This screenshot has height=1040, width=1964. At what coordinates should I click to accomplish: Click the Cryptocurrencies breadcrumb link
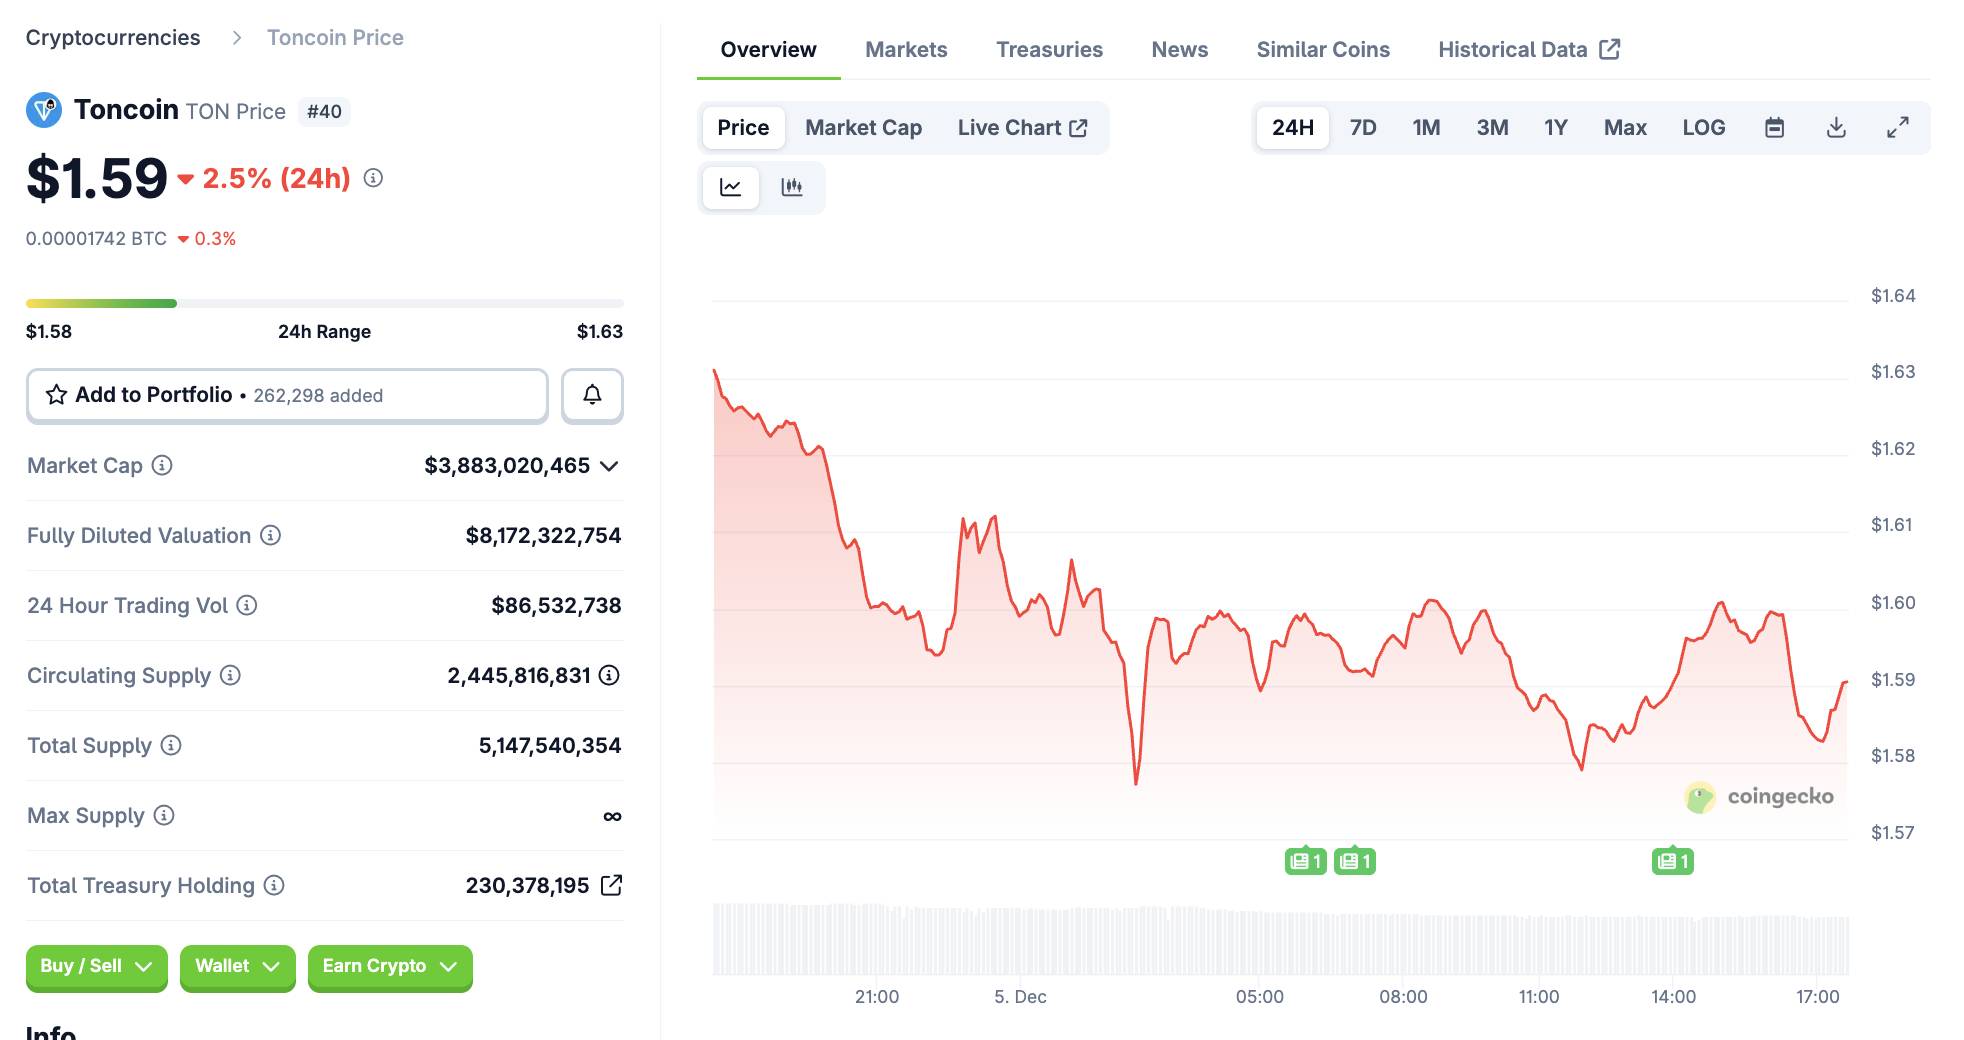[114, 37]
